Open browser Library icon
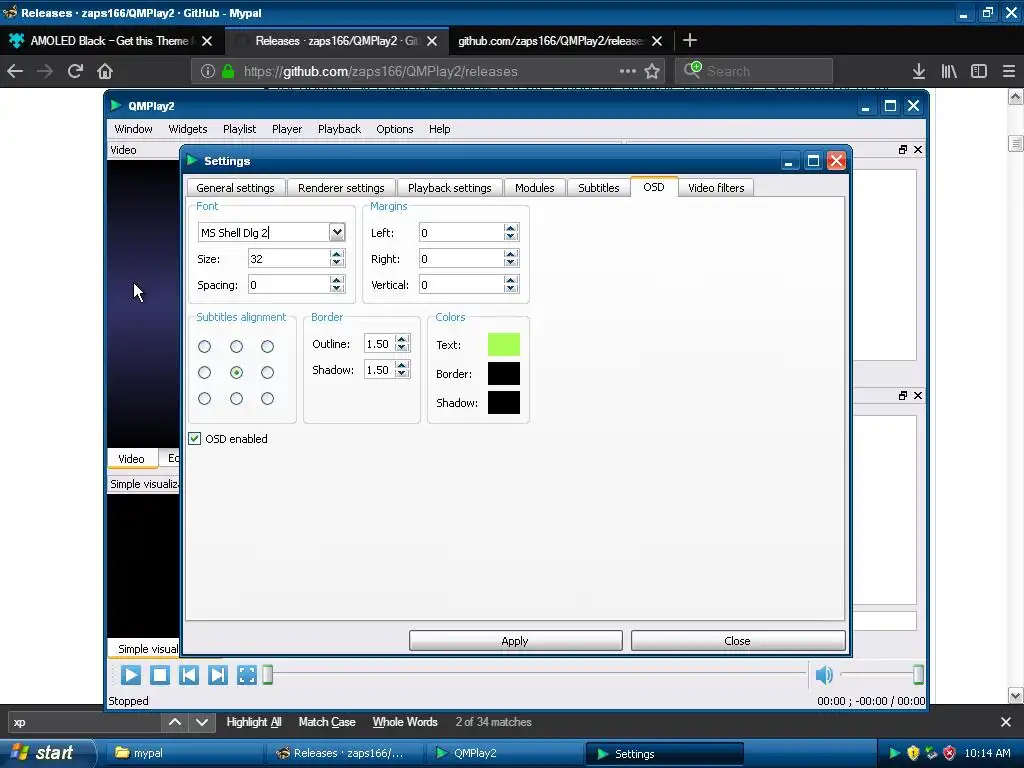Screen dimensions: 1024x768 pyautogui.click(x=949, y=71)
